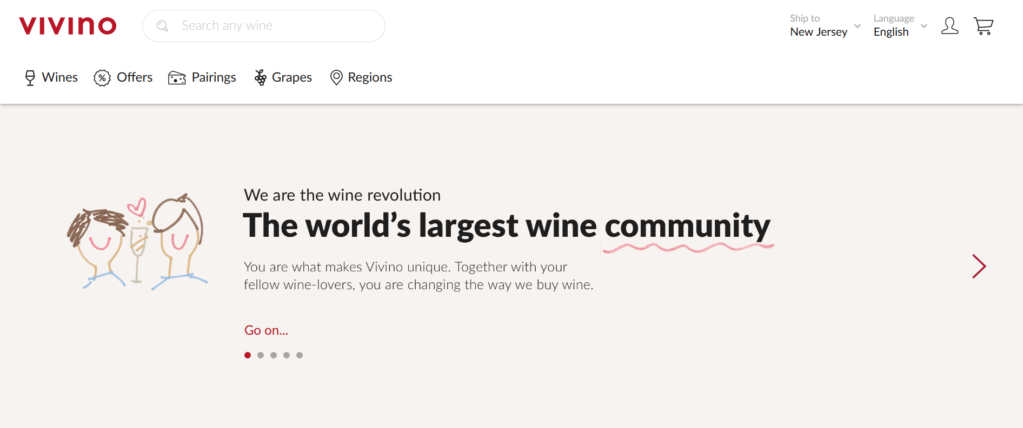The height and width of the screenshot is (428, 1023).
Task: Click the percent badge icon beside Offers
Action: click(102, 78)
